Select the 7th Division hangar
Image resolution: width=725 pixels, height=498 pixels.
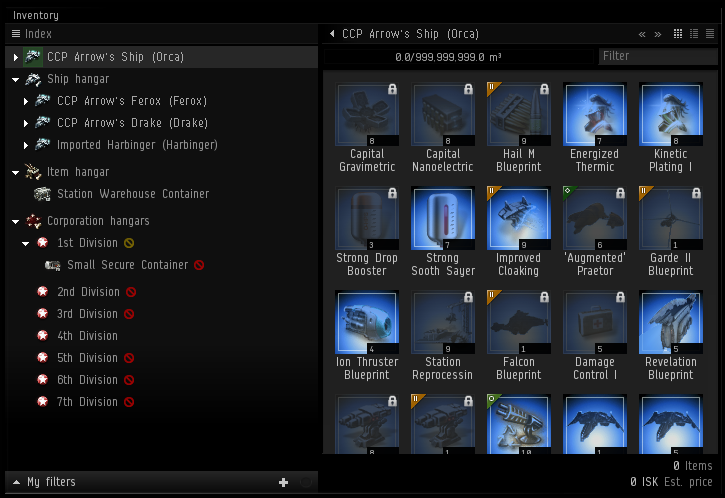tap(87, 402)
